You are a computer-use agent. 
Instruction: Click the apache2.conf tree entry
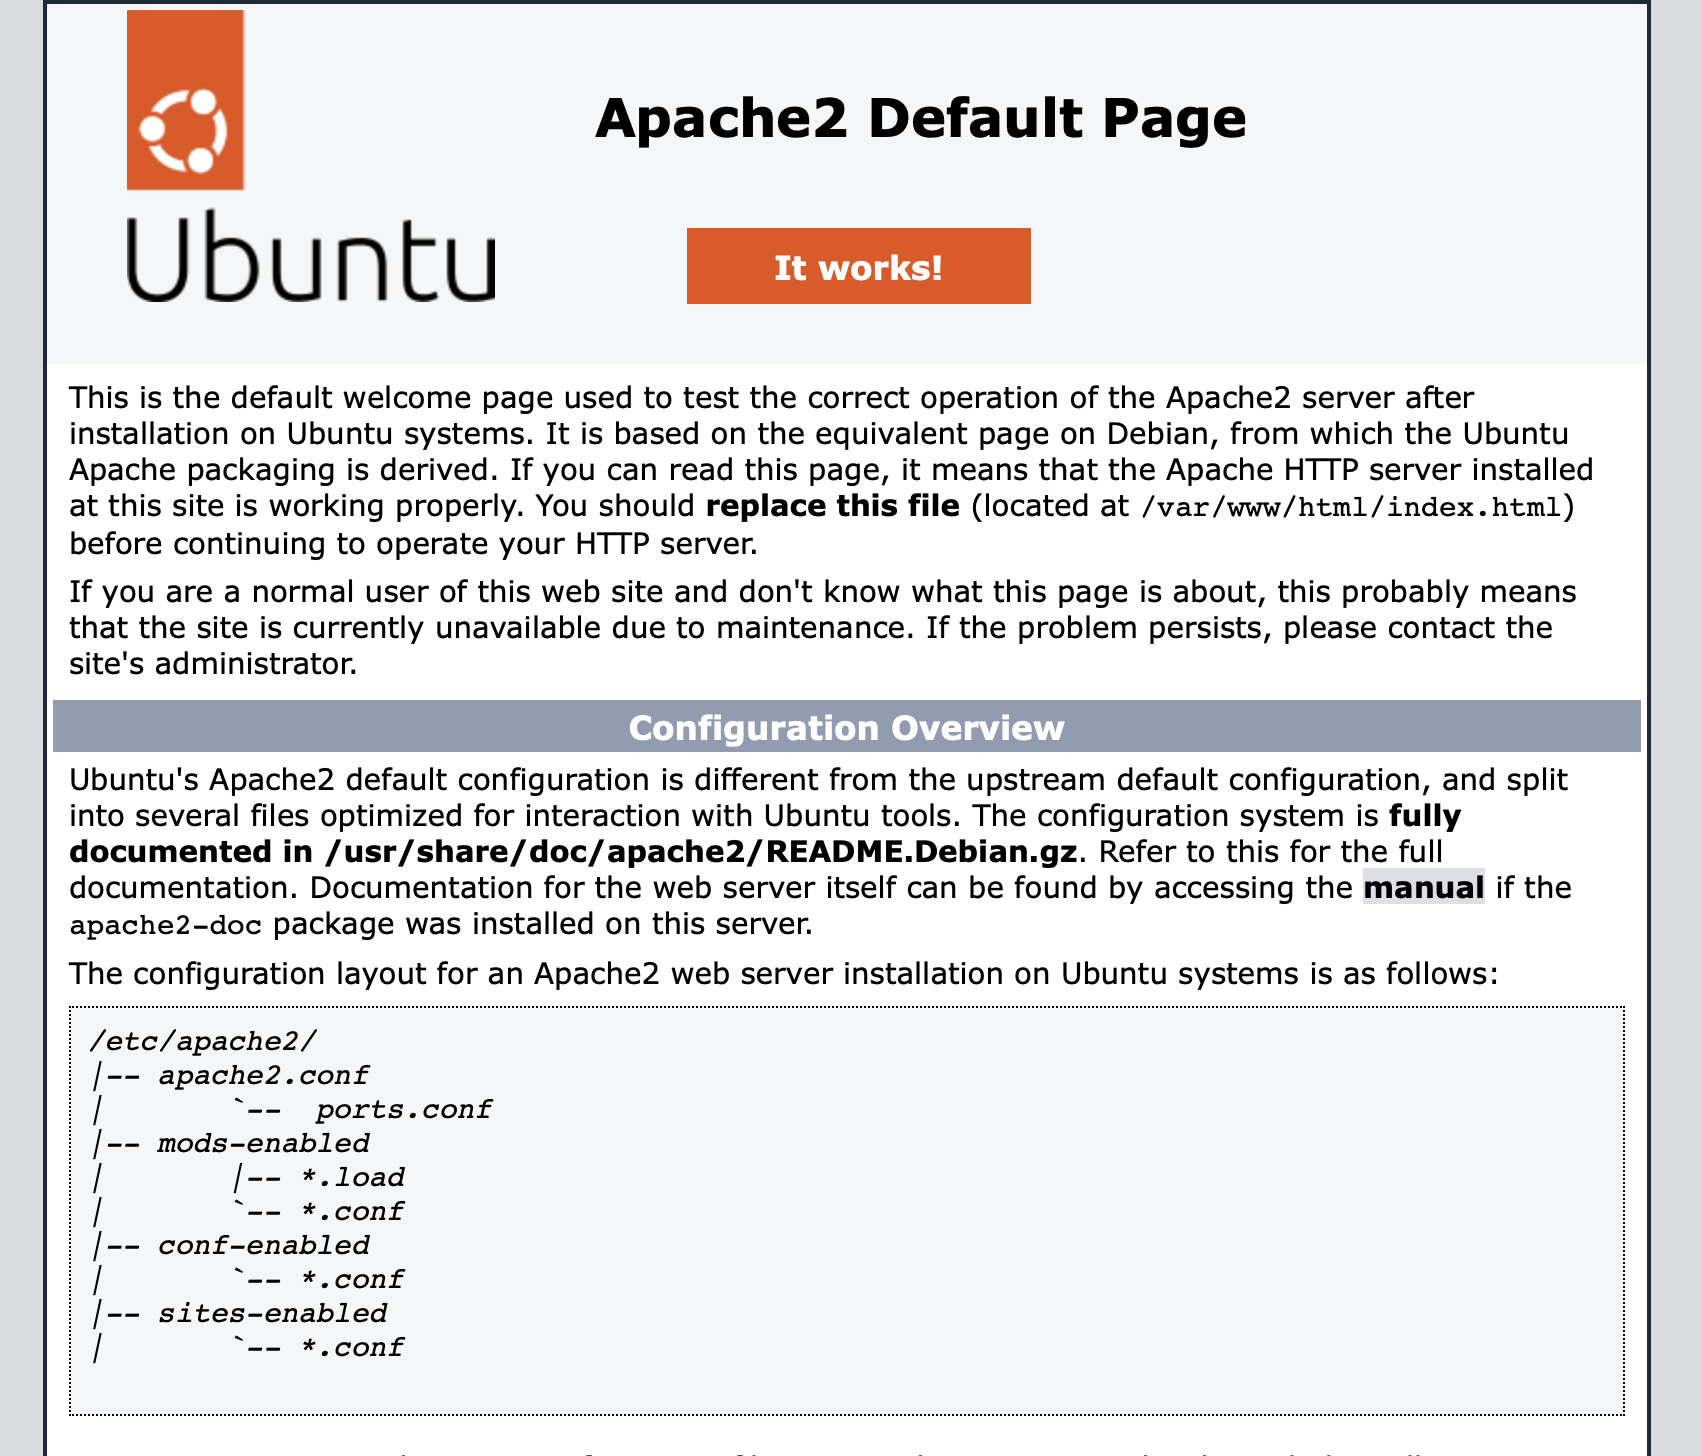pos(263,1076)
